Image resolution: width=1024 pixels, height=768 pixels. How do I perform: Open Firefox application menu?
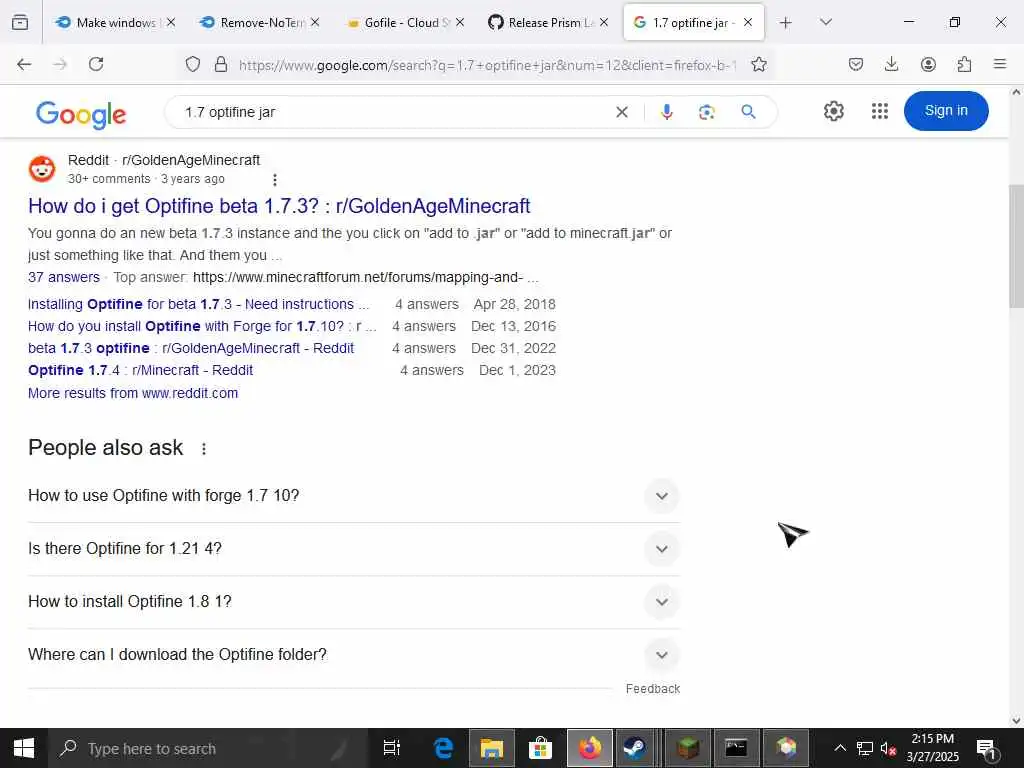coord(1000,64)
